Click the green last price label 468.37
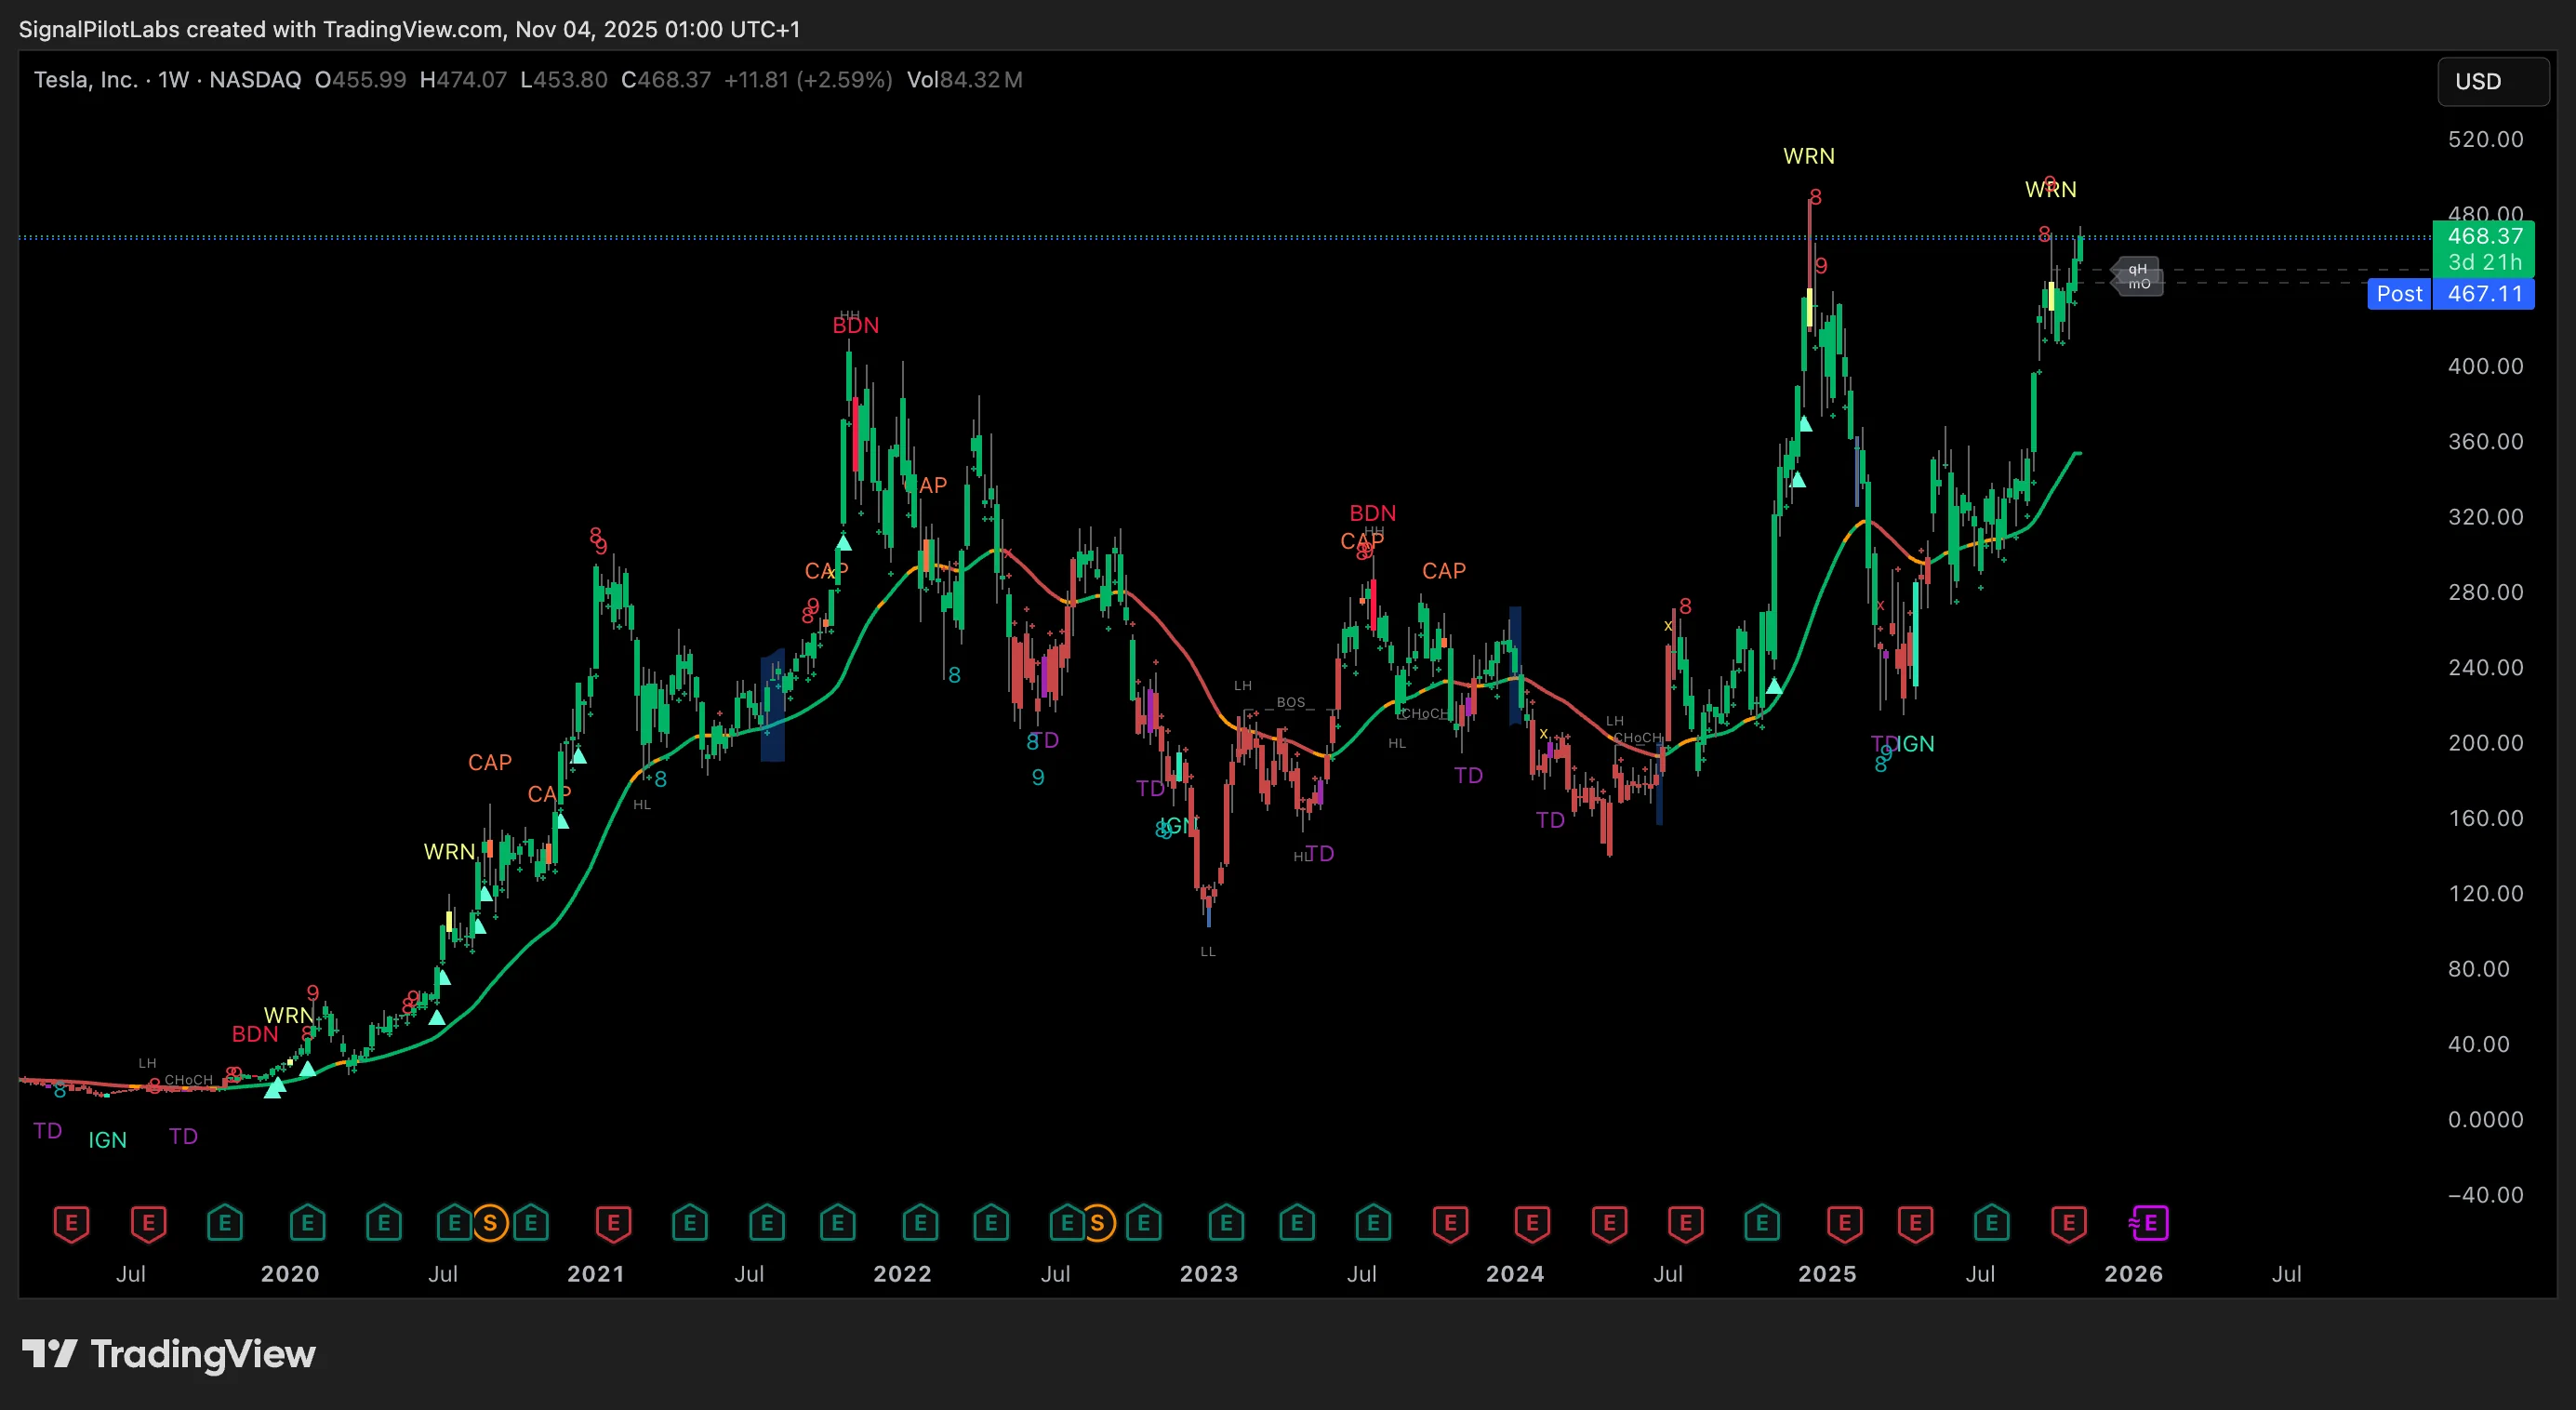 [2484, 237]
